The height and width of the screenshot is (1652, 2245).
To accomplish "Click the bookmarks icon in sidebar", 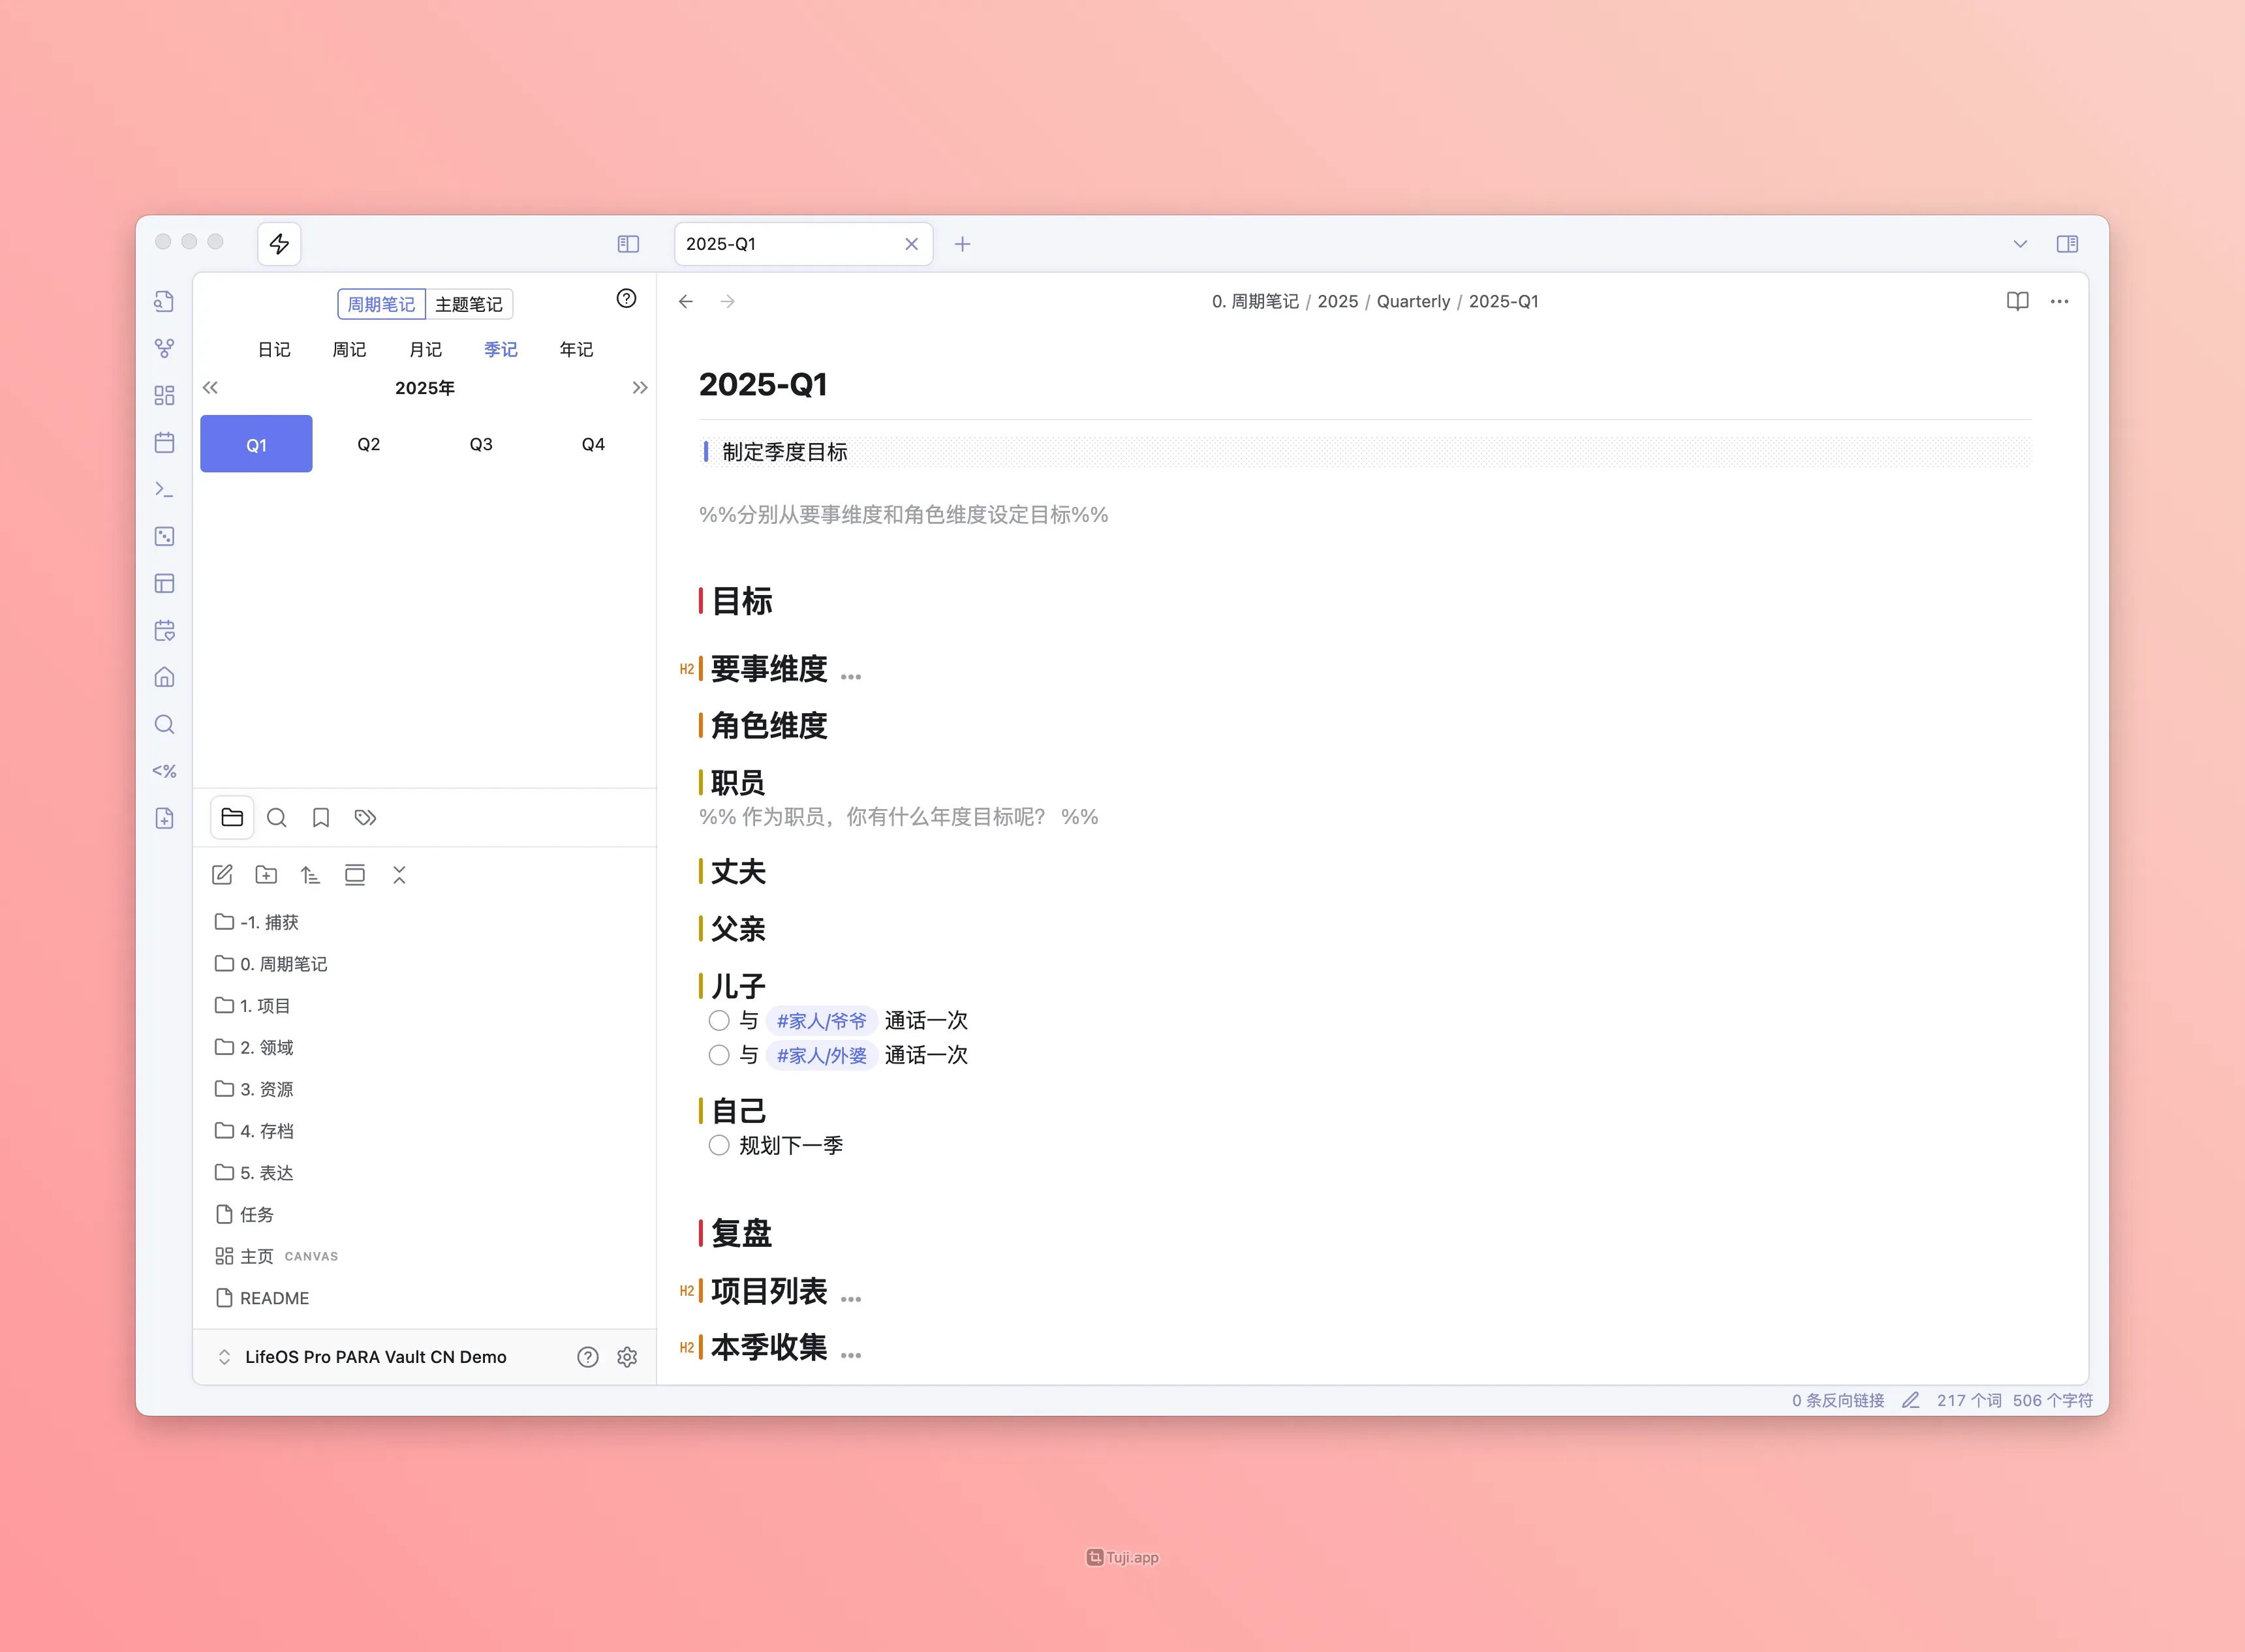I will [320, 818].
